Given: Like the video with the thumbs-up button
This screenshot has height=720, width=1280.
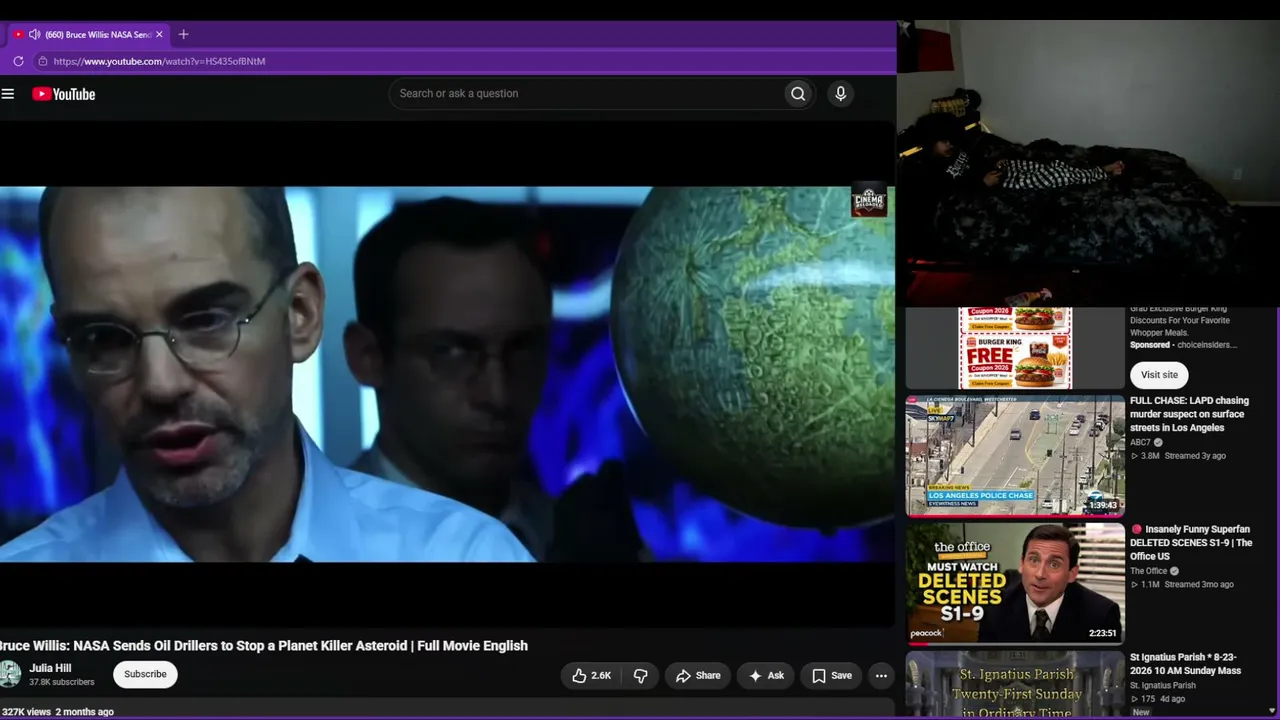Looking at the screenshot, I should pyautogui.click(x=591, y=676).
